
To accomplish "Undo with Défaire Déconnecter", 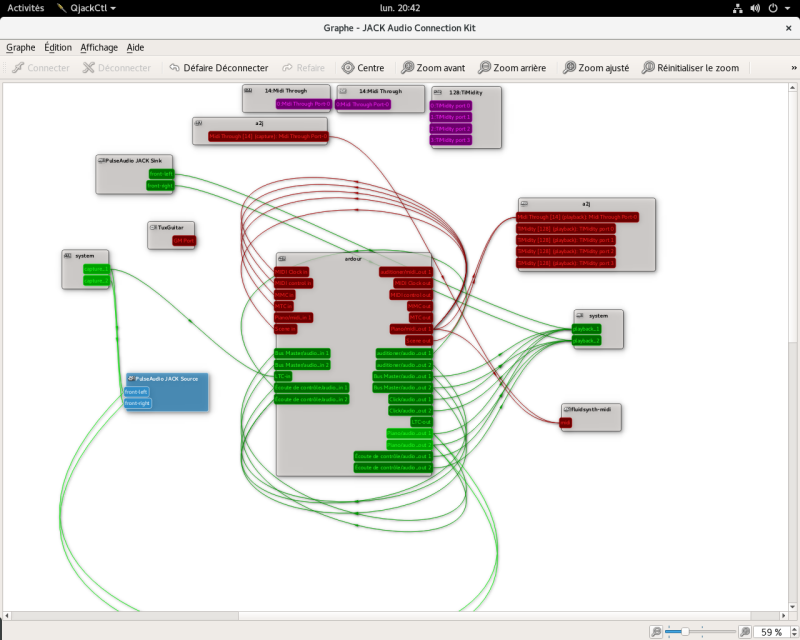I will pyautogui.click(x=218, y=67).
